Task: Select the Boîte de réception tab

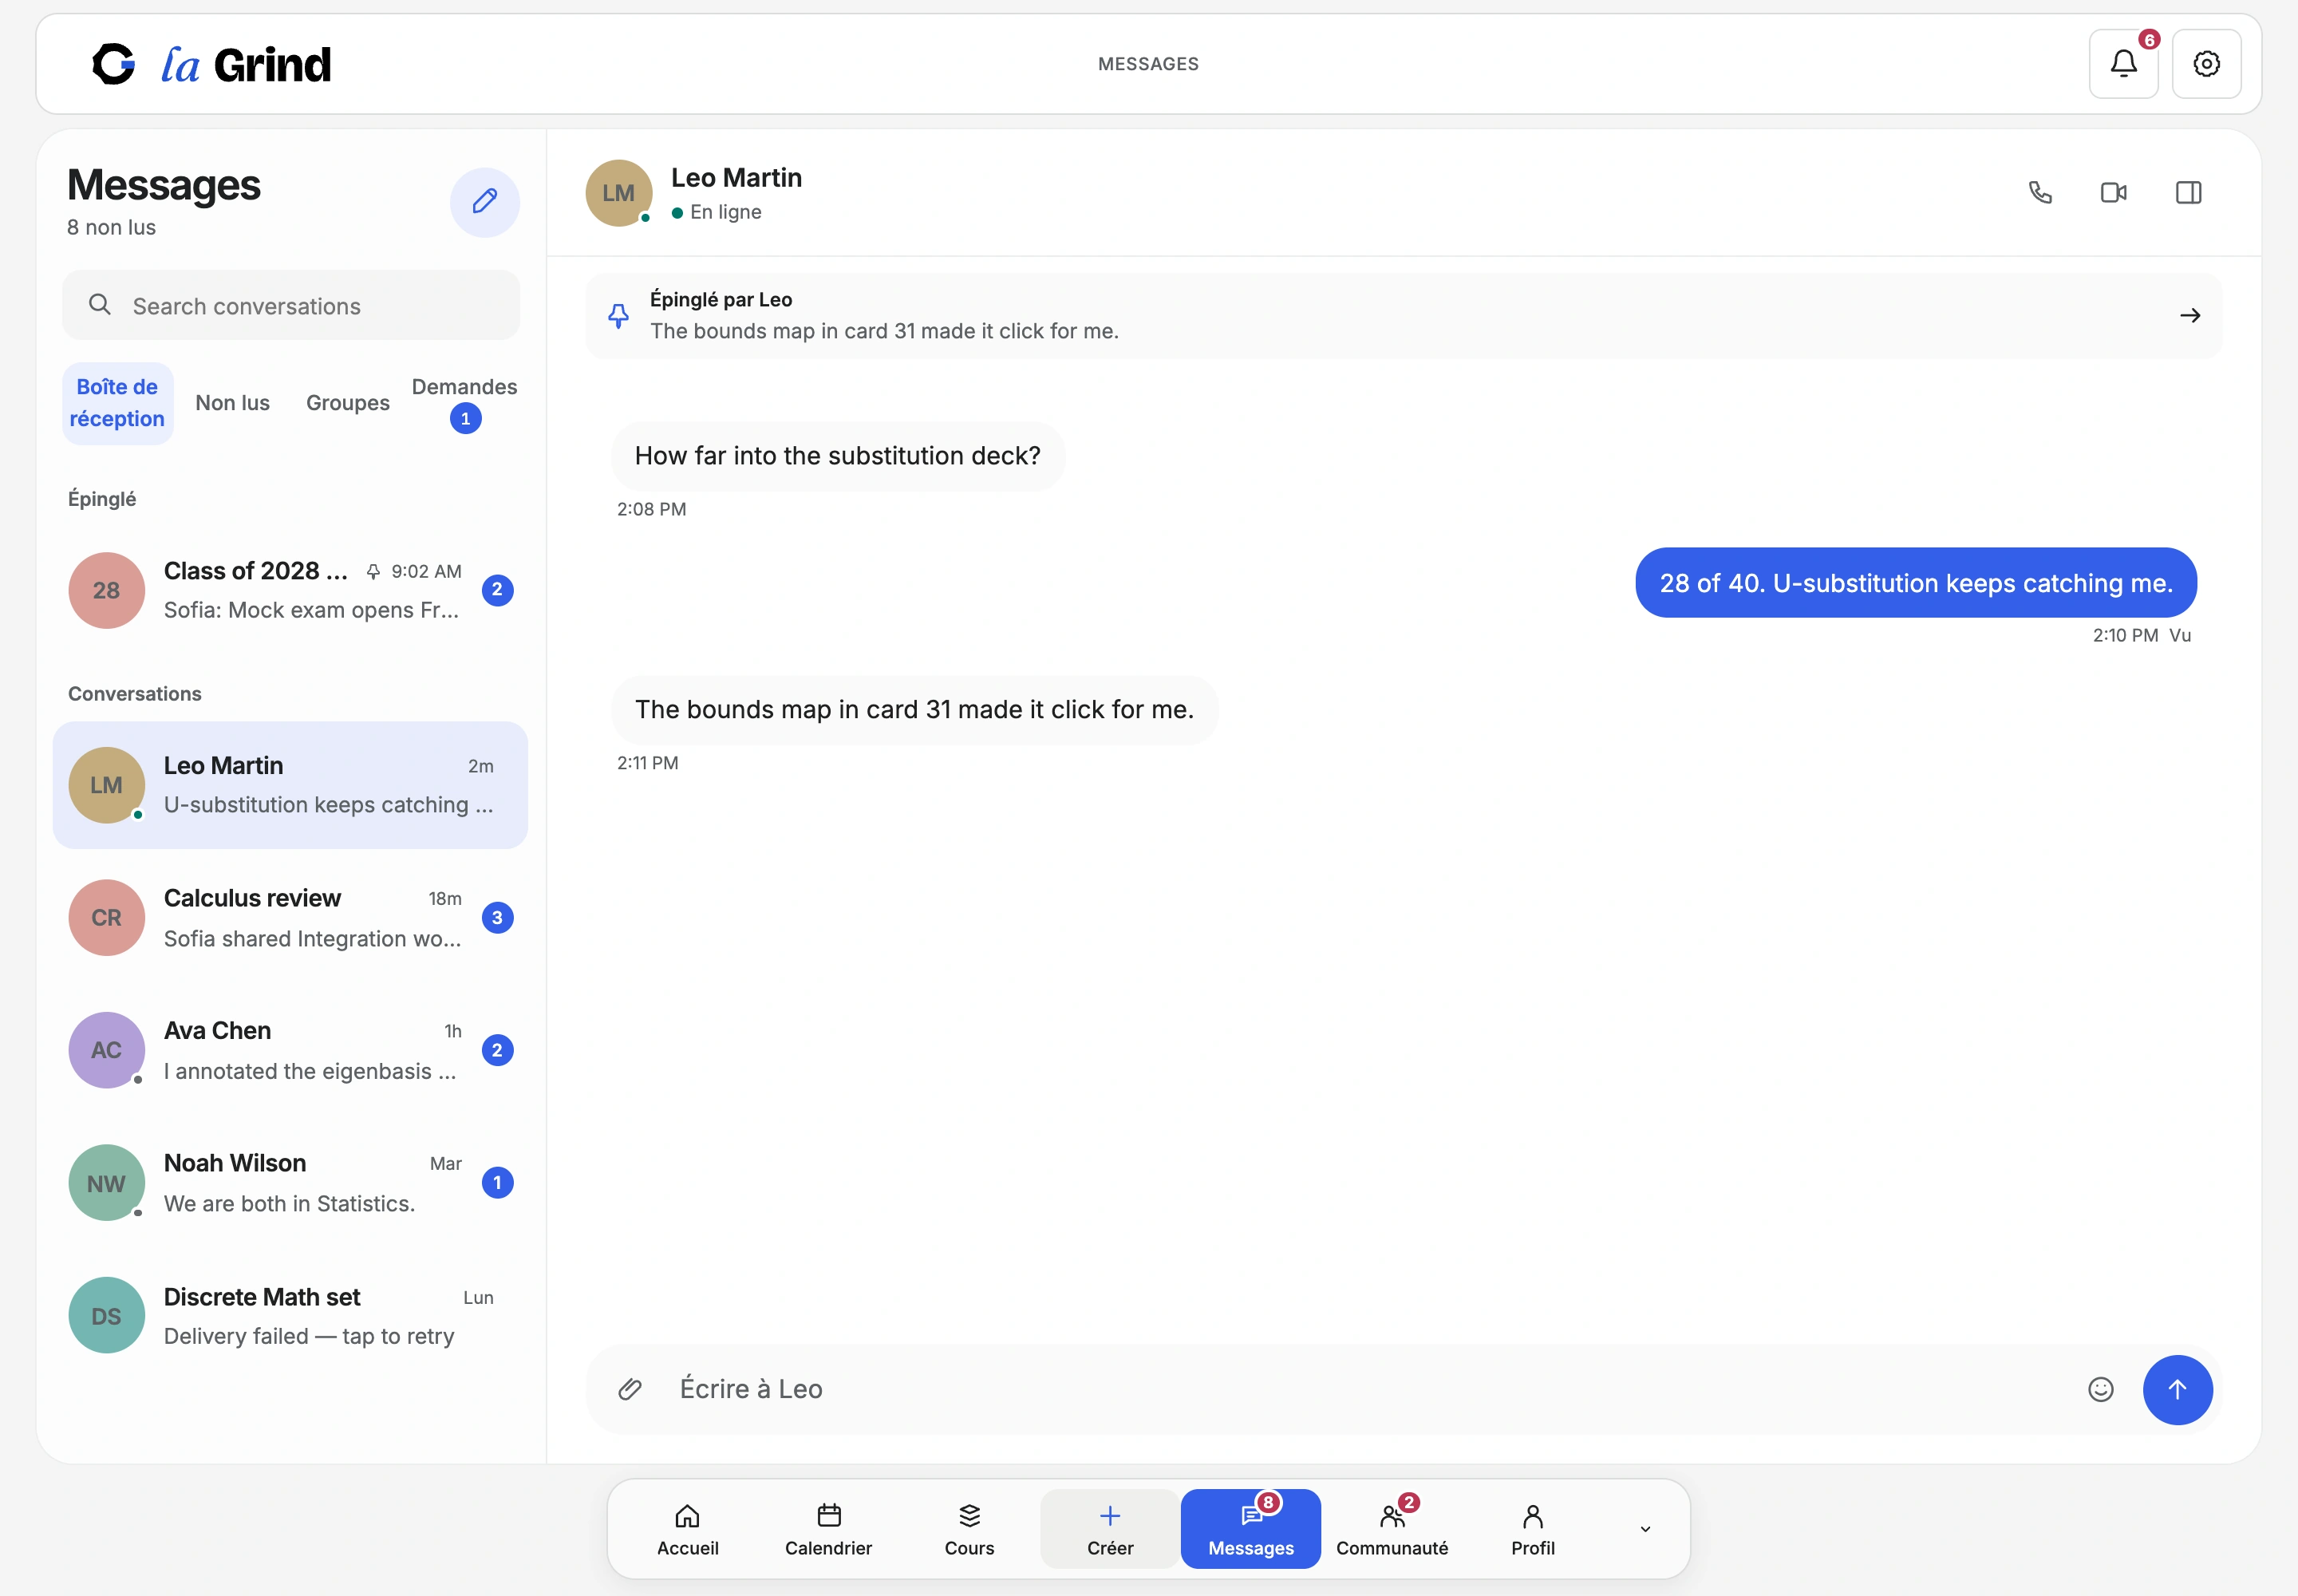Action: tap(118, 403)
